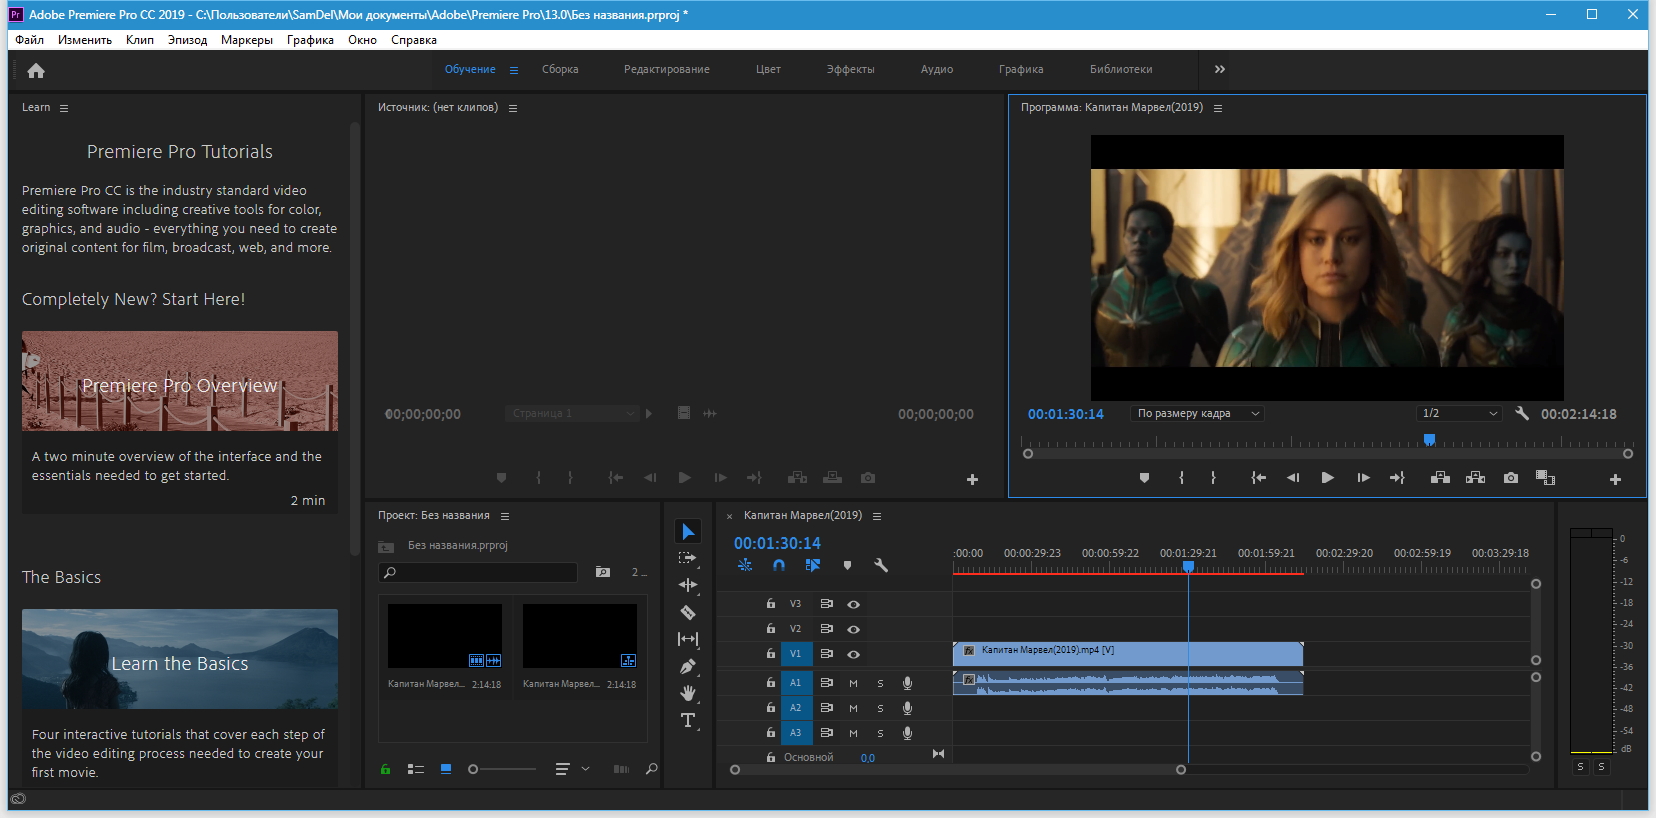Select the Hand tool
This screenshot has height=818, width=1656.
pos(688,693)
